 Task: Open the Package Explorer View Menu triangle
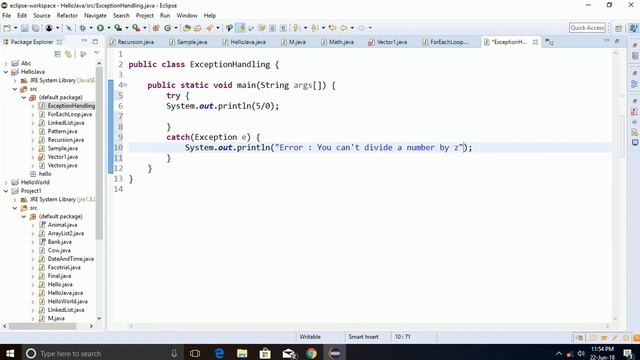(x=97, y=53)
